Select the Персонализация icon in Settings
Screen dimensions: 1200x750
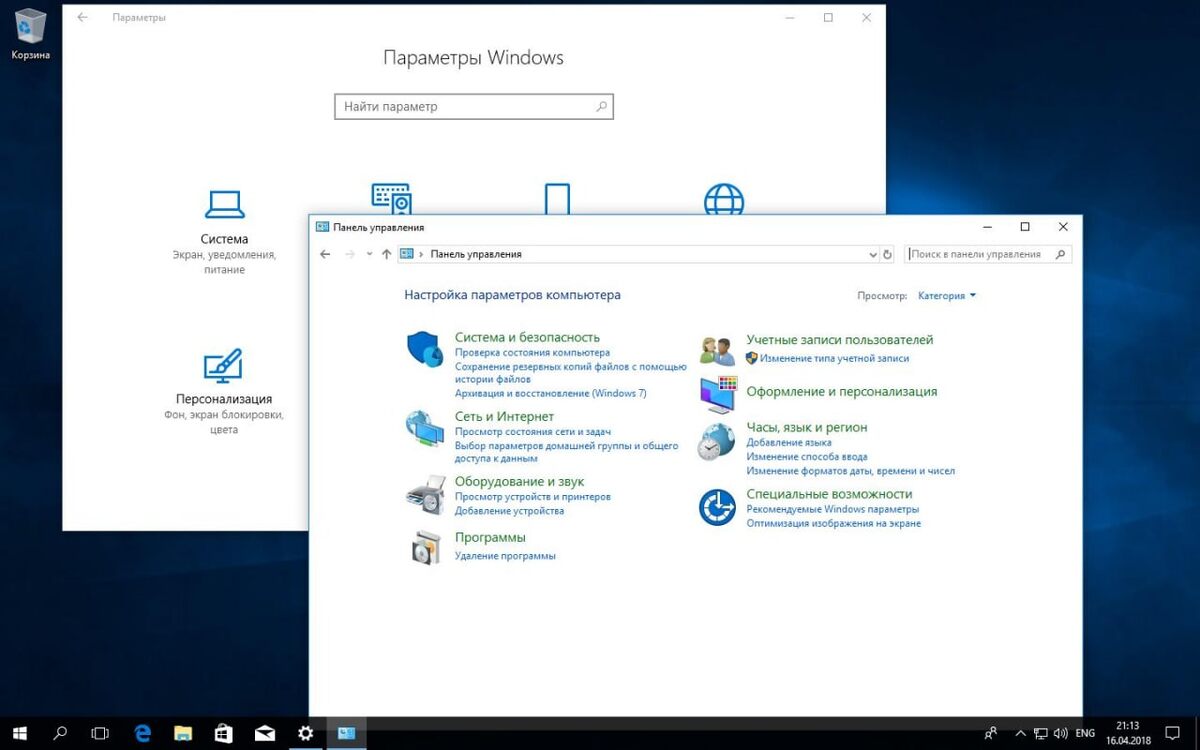click(223, 367)
